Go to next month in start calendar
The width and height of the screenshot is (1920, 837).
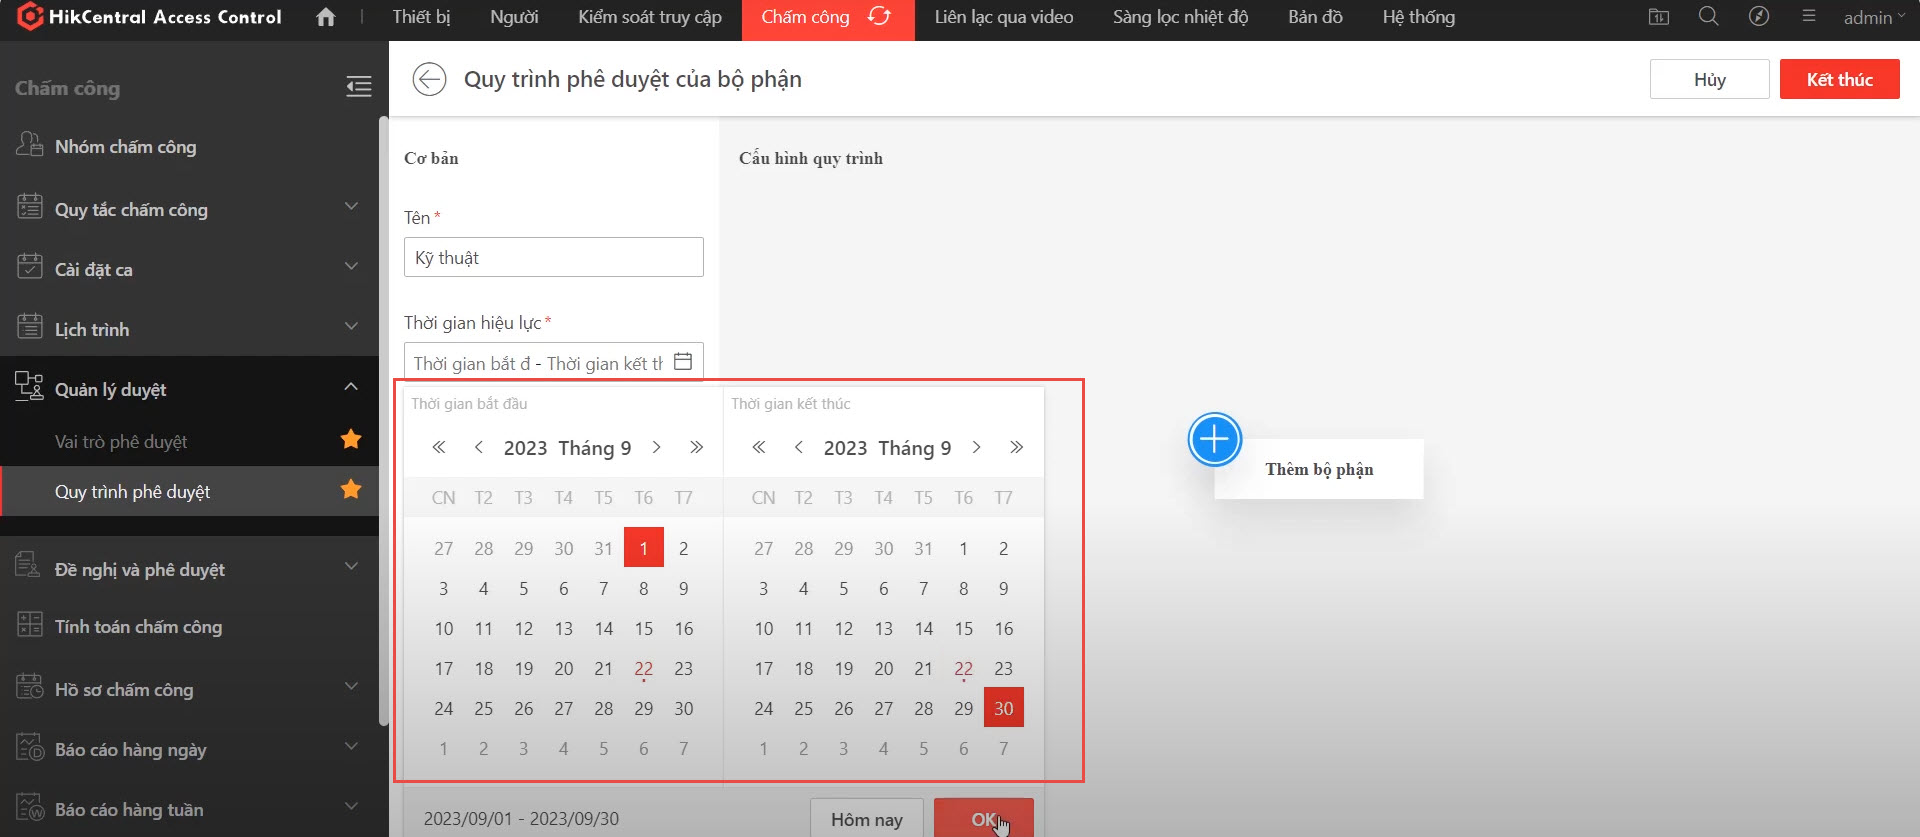pyautogui.click(x=657, y=448)
